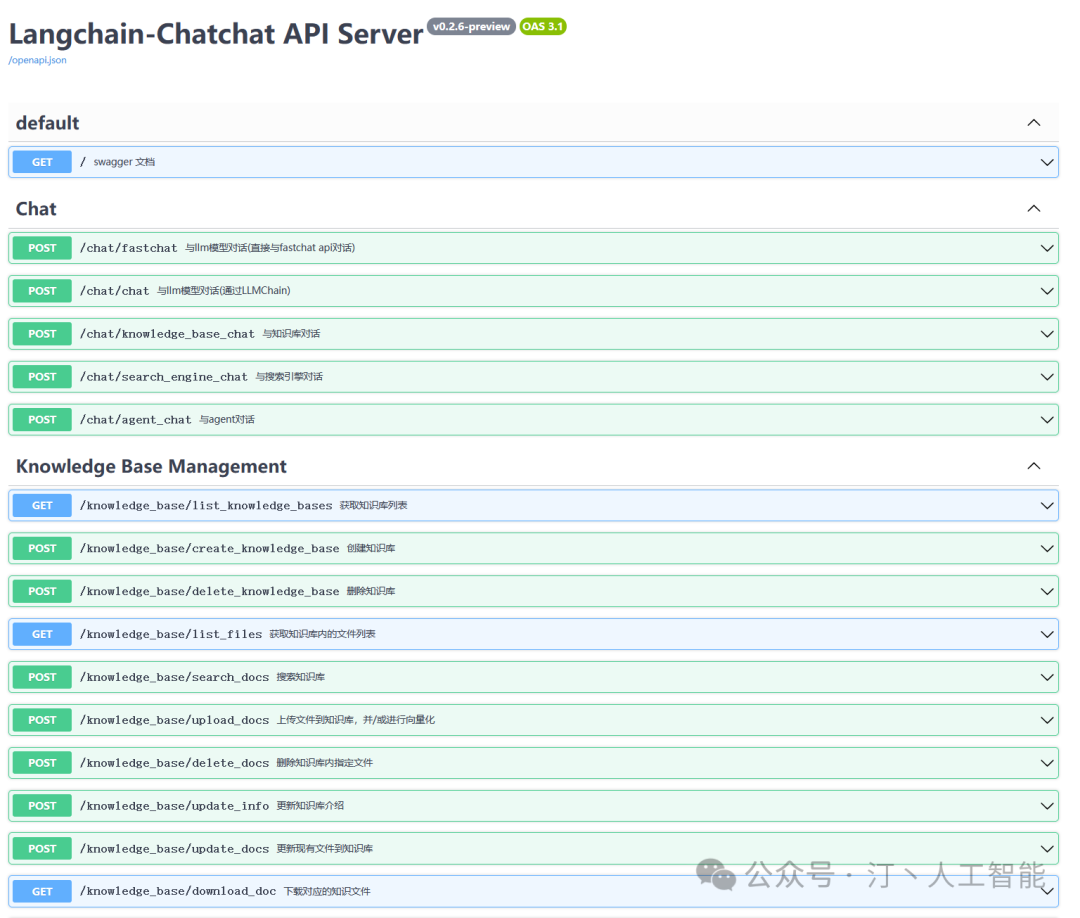Click the GET badge for list_files
The height and width of the screenshot is (918, 1080).
click(x=42, y=634)
